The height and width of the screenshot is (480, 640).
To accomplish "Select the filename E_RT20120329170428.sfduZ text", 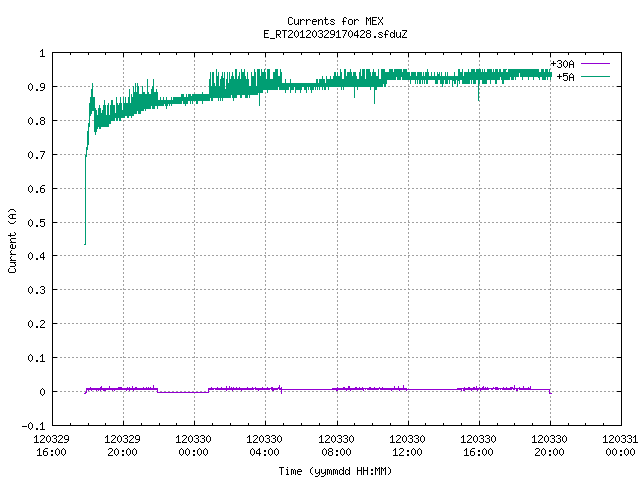I will (335, 34).
